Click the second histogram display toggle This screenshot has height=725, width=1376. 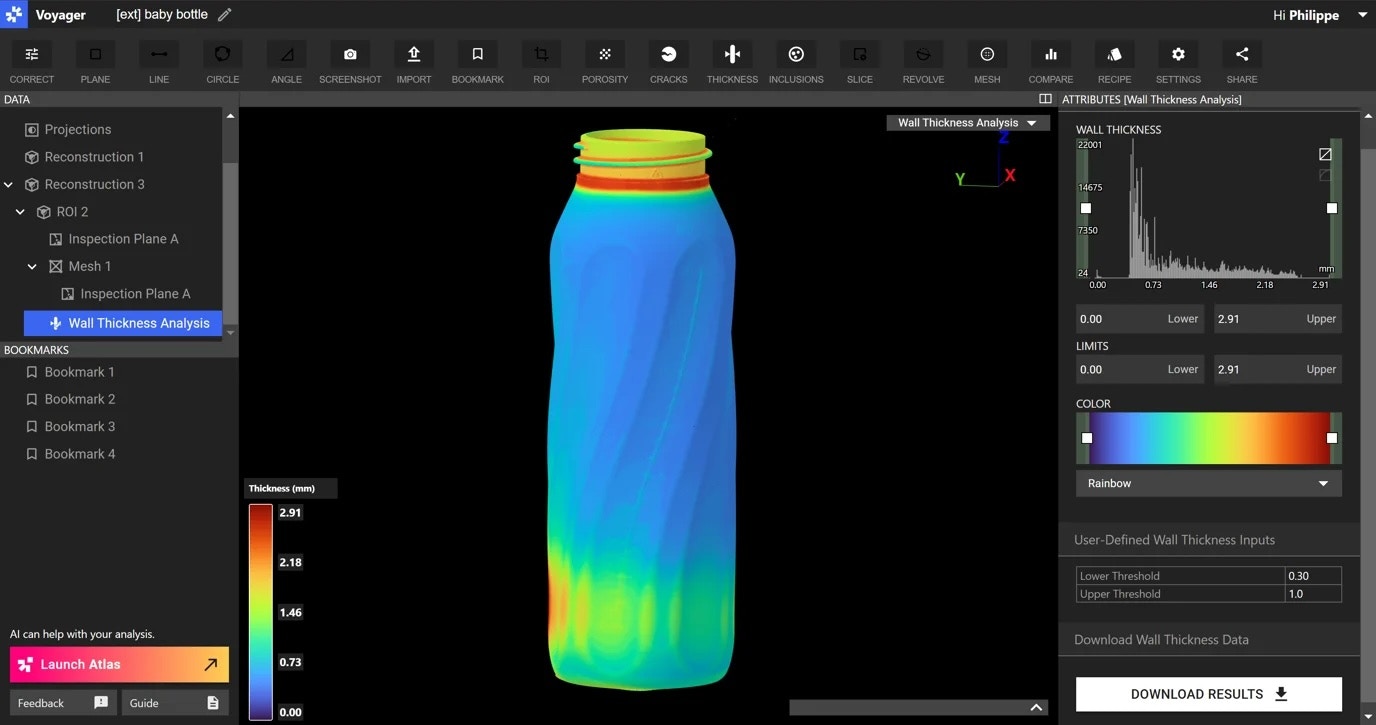pos(1325,175)
